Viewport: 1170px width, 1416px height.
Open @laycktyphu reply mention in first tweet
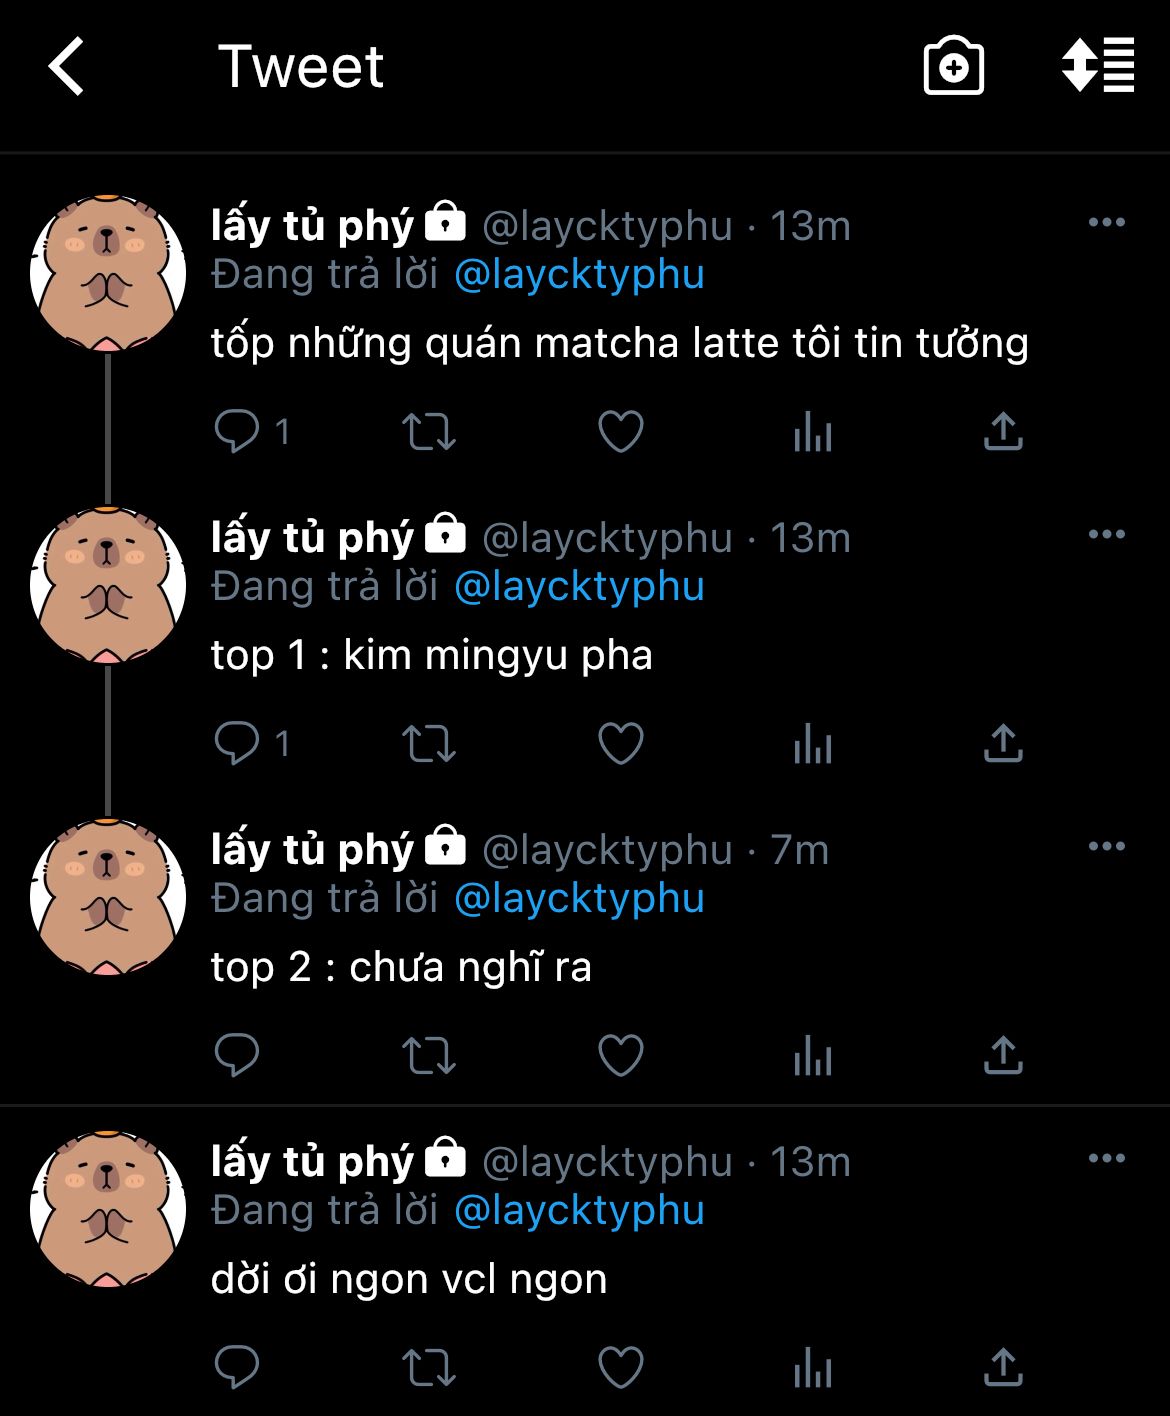tap(579, 275)
